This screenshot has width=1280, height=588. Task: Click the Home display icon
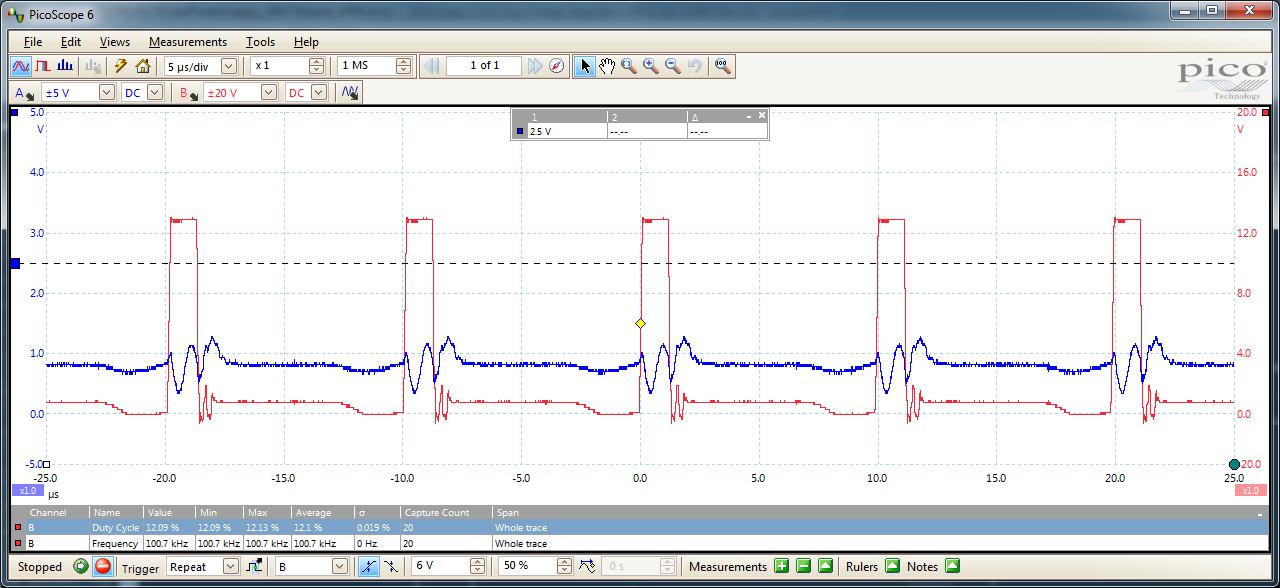(x=143, y=66)
